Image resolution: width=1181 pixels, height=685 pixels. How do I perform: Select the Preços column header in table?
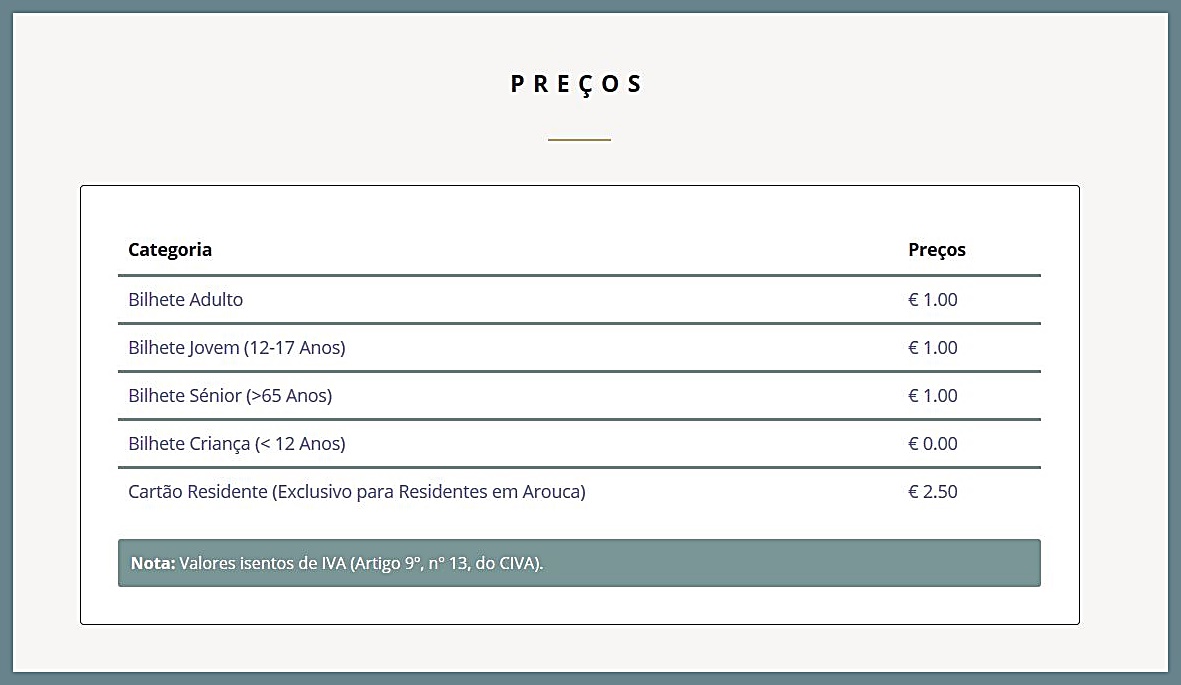point(937,250)
